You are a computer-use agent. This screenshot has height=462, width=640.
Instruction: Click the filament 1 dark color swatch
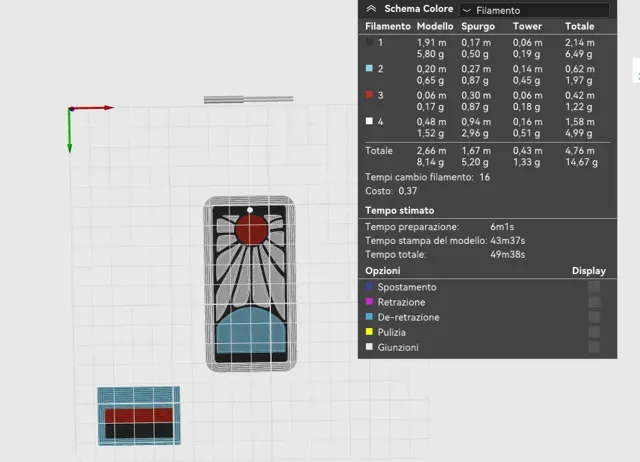pos(369,42)
